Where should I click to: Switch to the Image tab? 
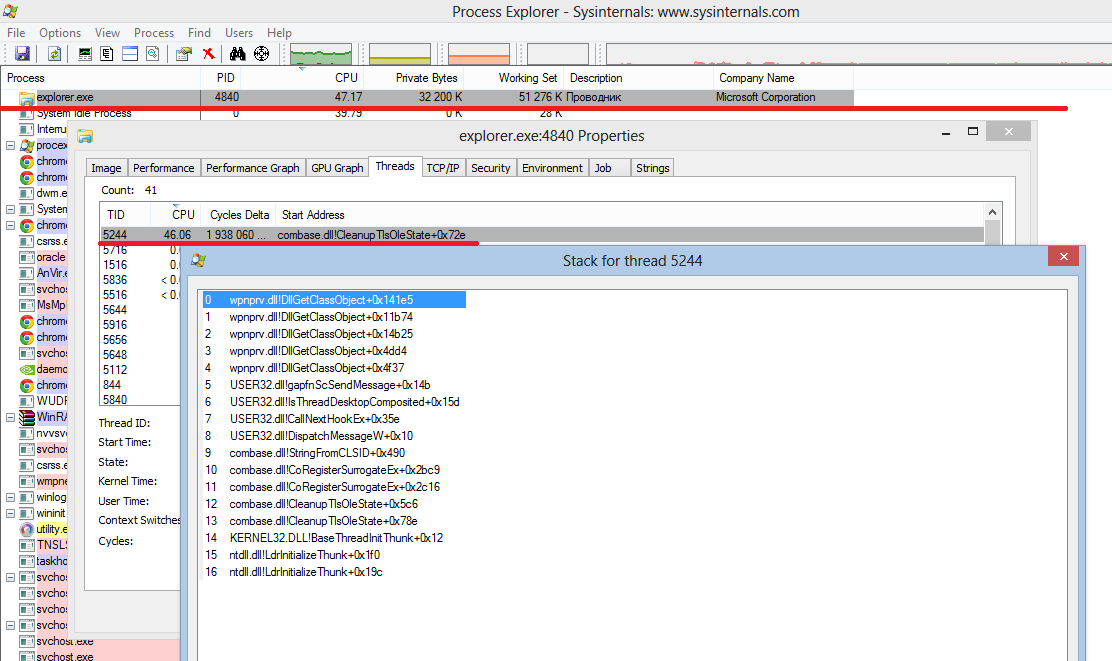[106, 168]
